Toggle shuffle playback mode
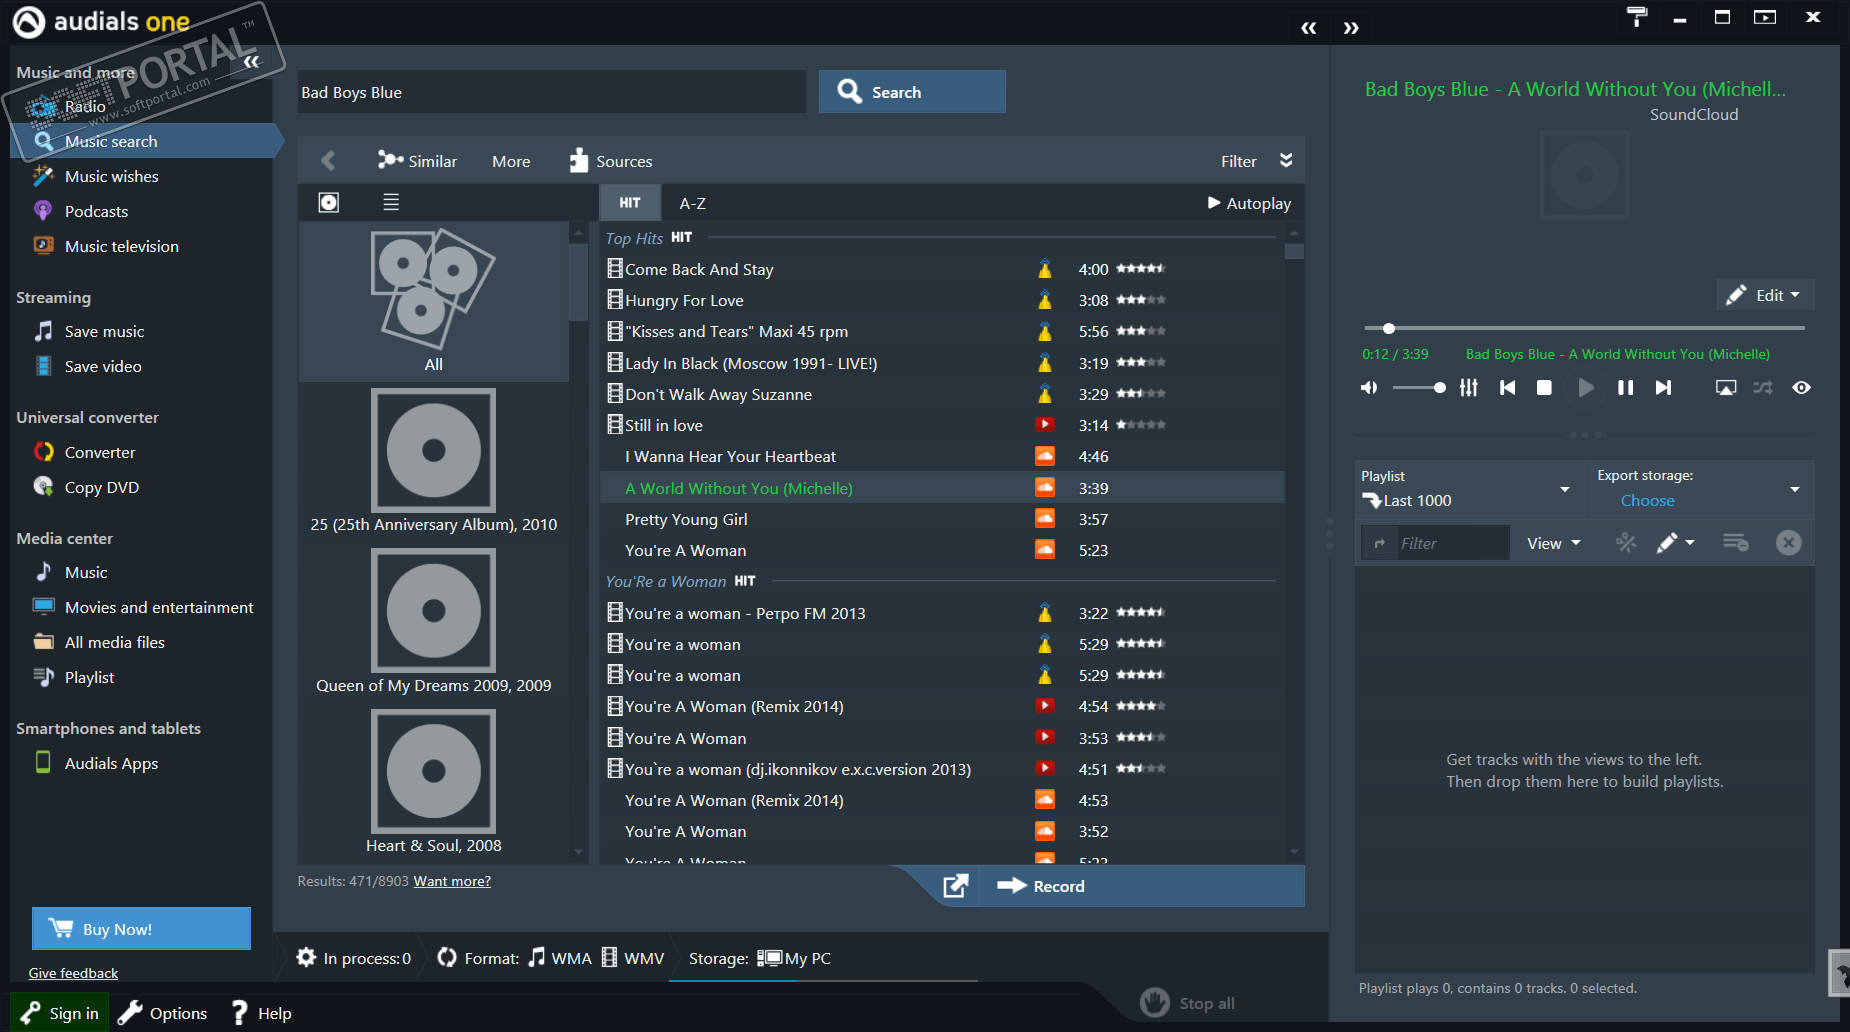1850x1032 pixels. [1763, 387]
